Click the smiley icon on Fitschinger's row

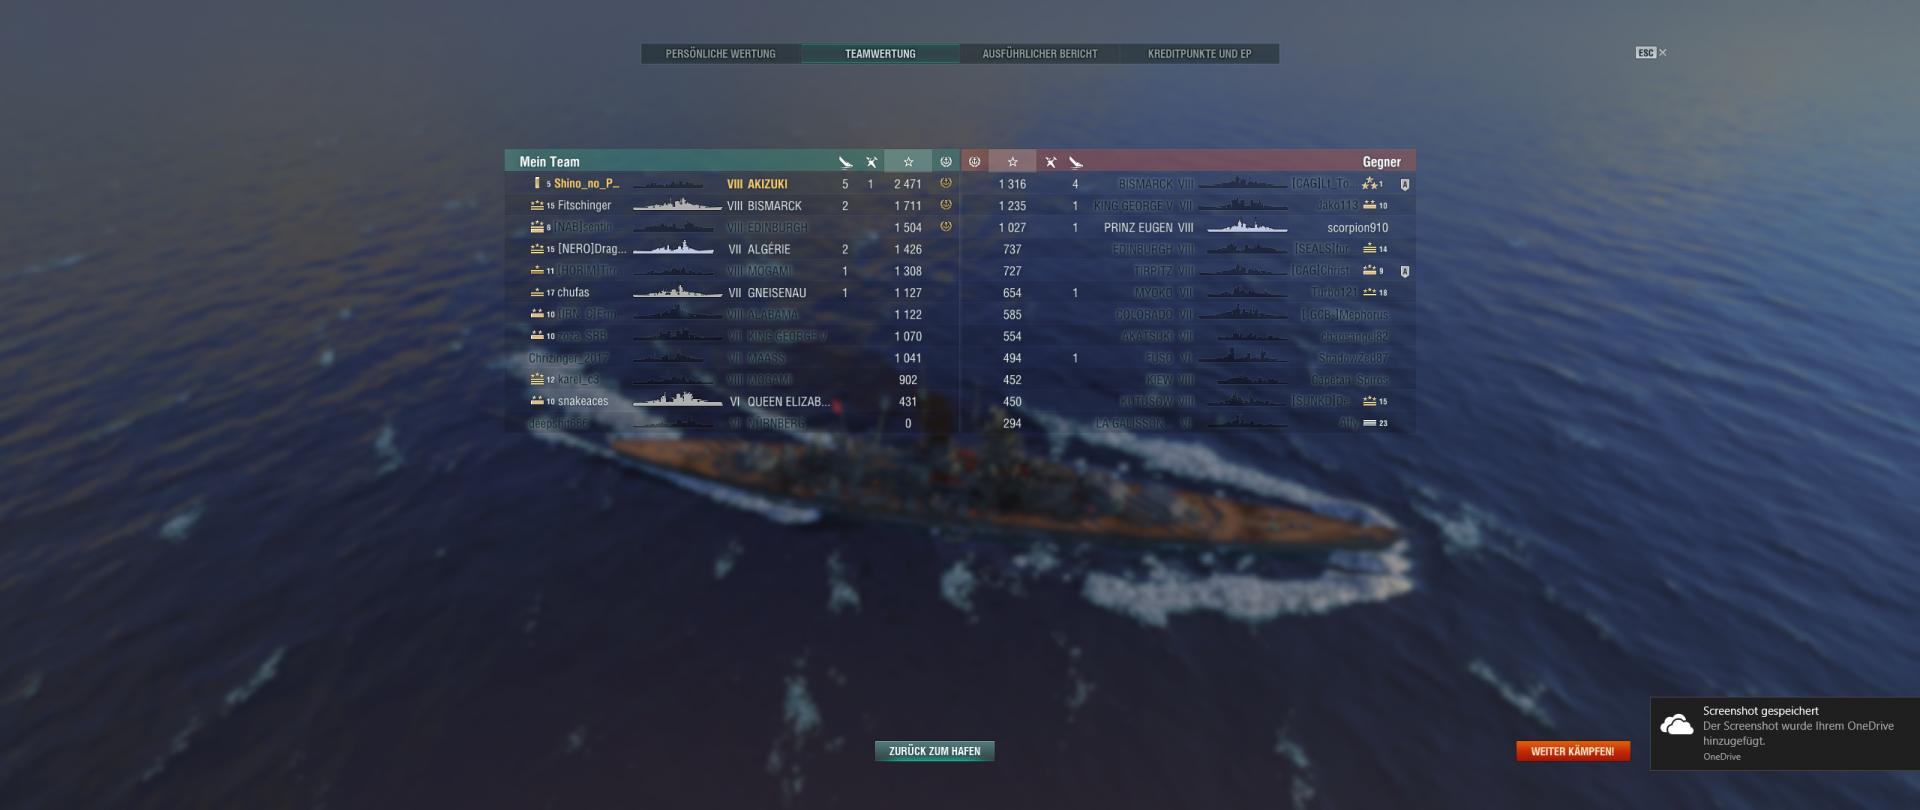coord(946,205)
